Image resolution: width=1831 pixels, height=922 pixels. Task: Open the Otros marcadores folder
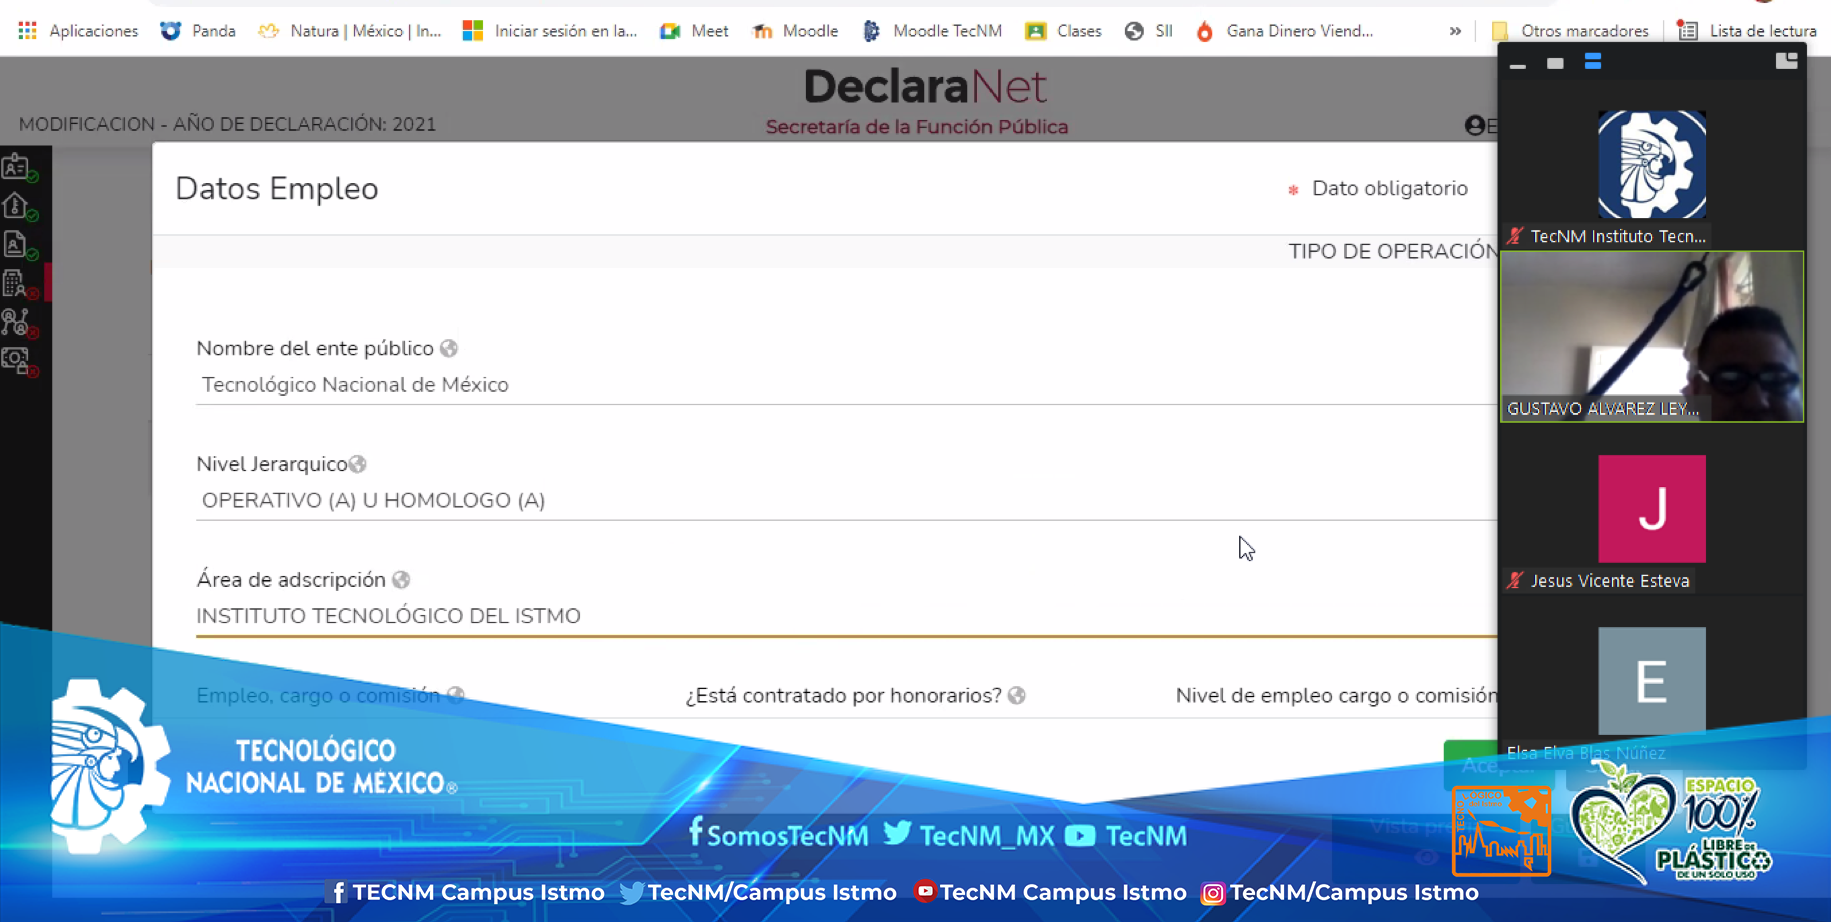[x=1570, y=31]
